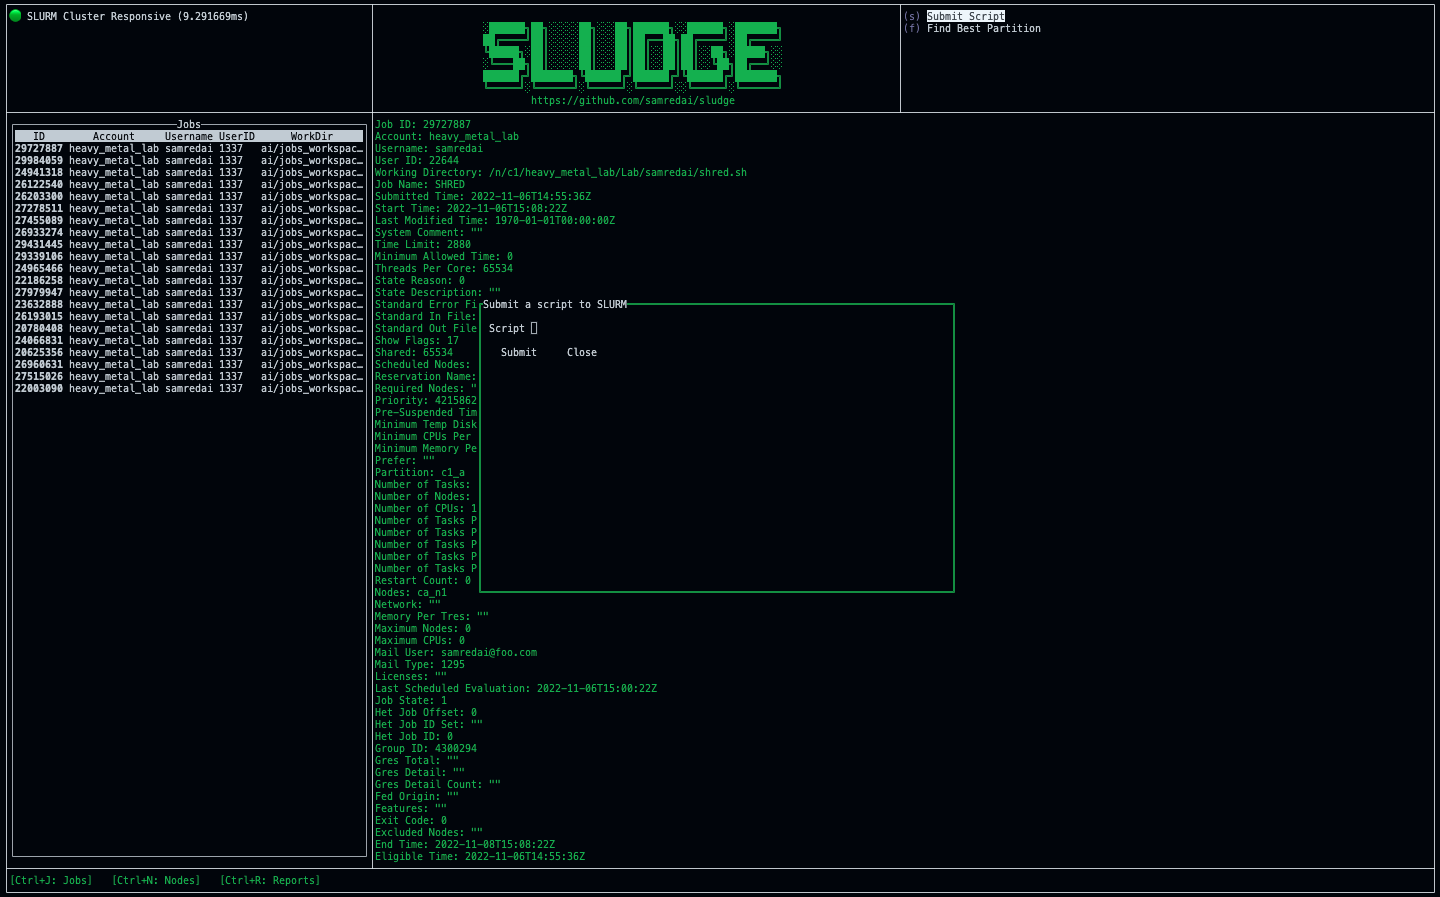Select job row 26960631

(189, 364)
